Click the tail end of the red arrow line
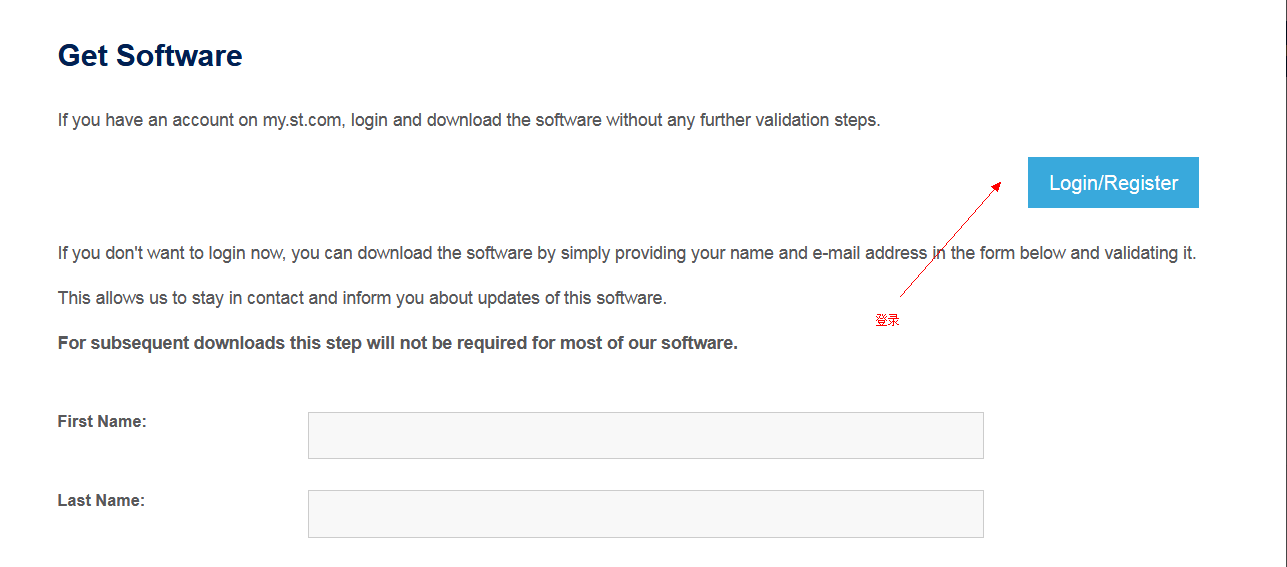The width and height of the screenshot is (1287, 567). [x=902, y=295]
